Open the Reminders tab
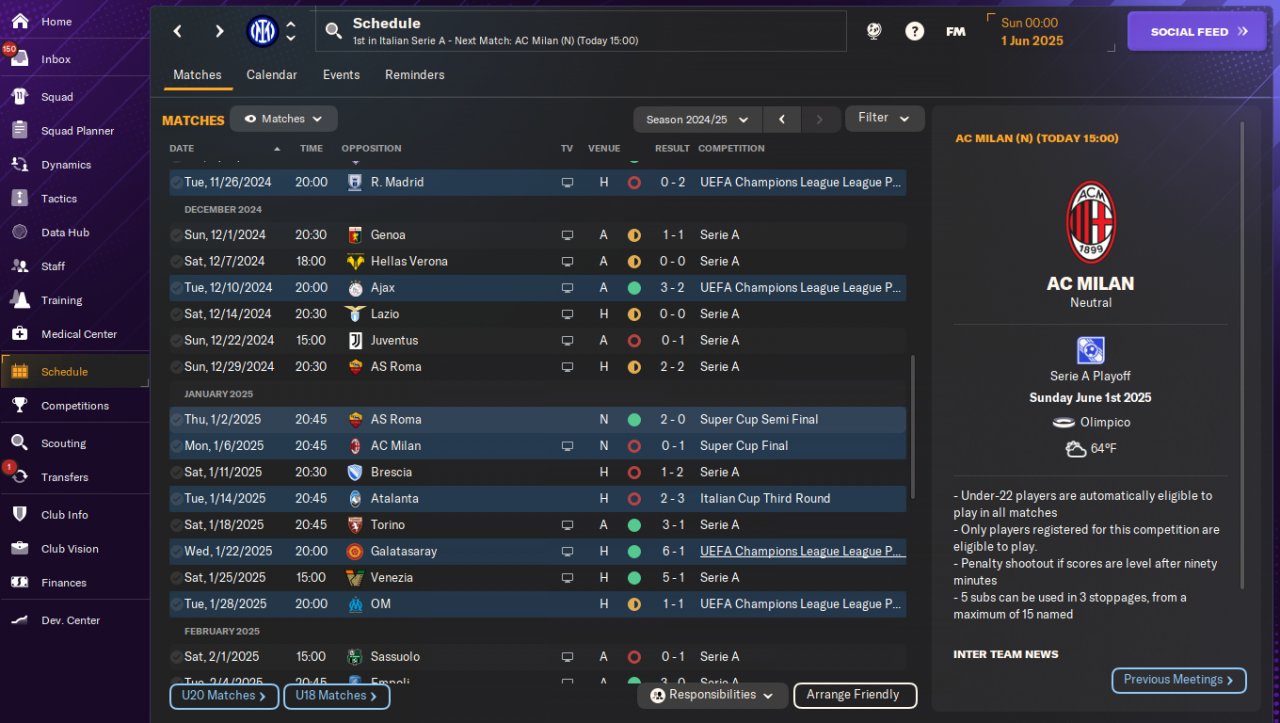 coord(414,75)
